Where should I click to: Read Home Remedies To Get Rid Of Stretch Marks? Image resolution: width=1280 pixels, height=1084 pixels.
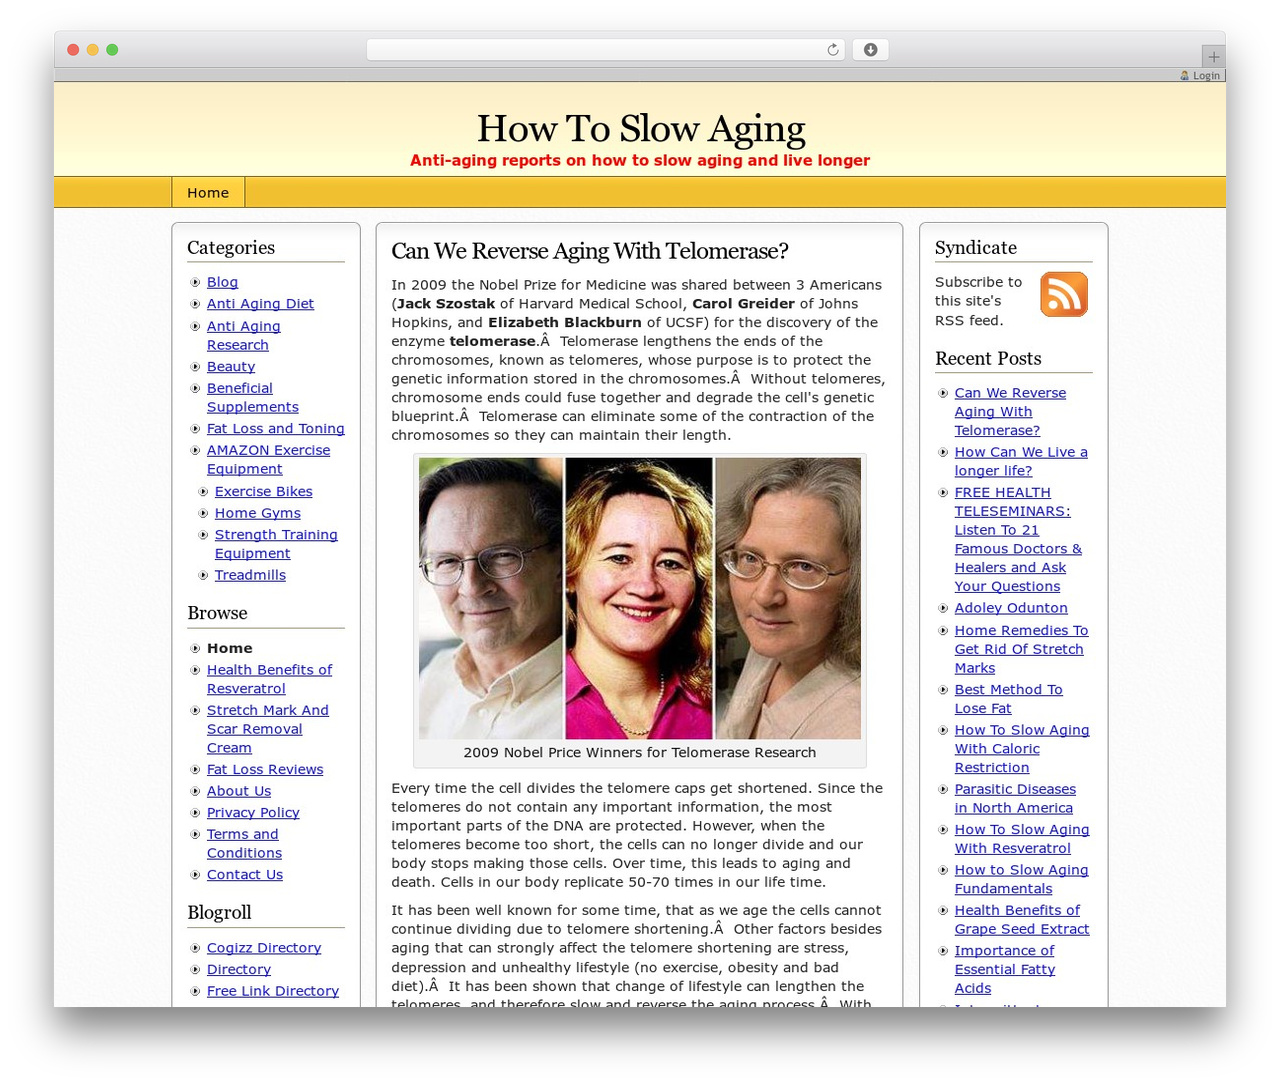tap(1021, 649)
